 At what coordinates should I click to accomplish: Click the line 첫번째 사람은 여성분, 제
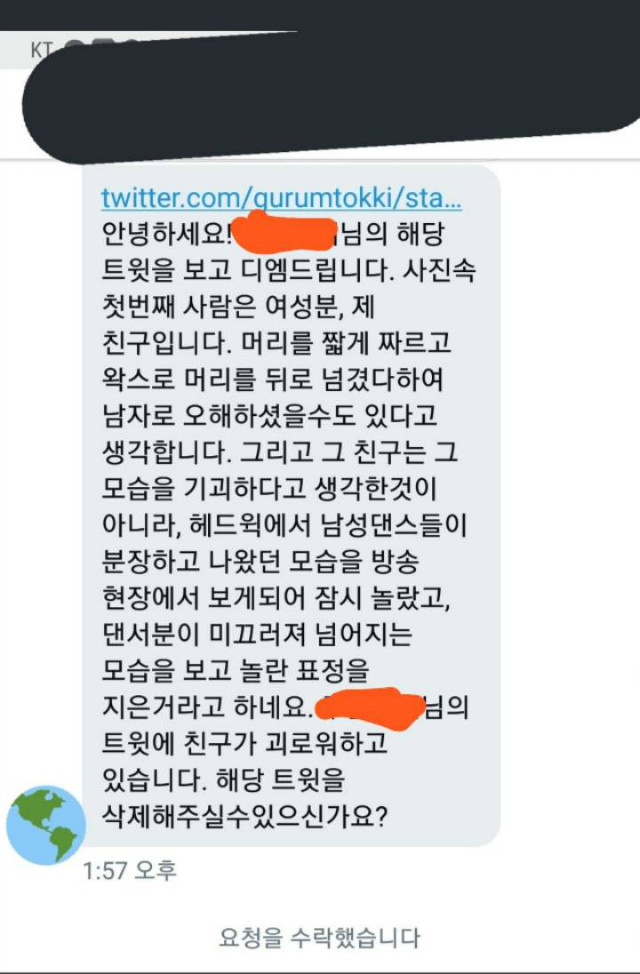[x=238, y=306]
